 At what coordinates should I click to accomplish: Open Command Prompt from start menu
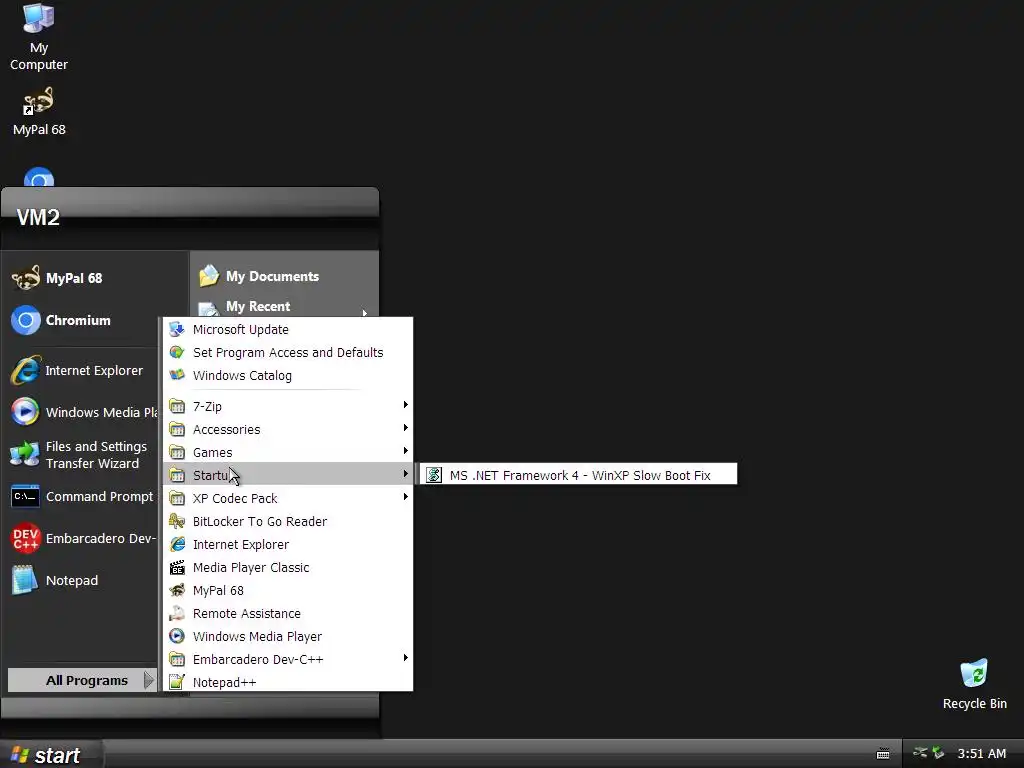(x=84, y=496)
